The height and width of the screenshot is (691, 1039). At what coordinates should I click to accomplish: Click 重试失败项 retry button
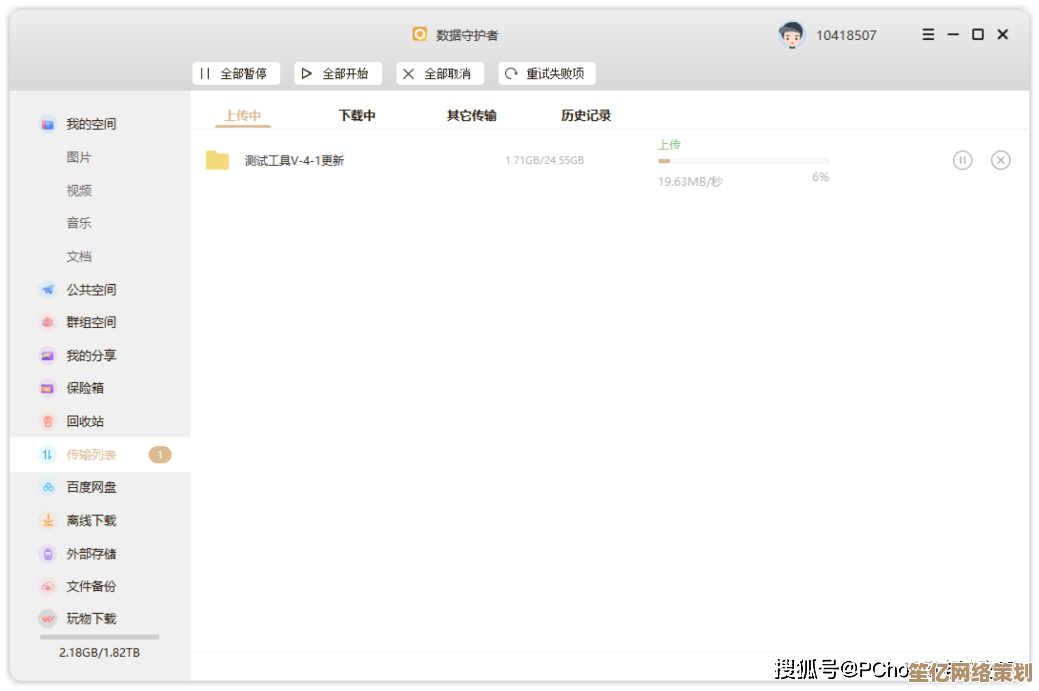[x=546, y=74]
